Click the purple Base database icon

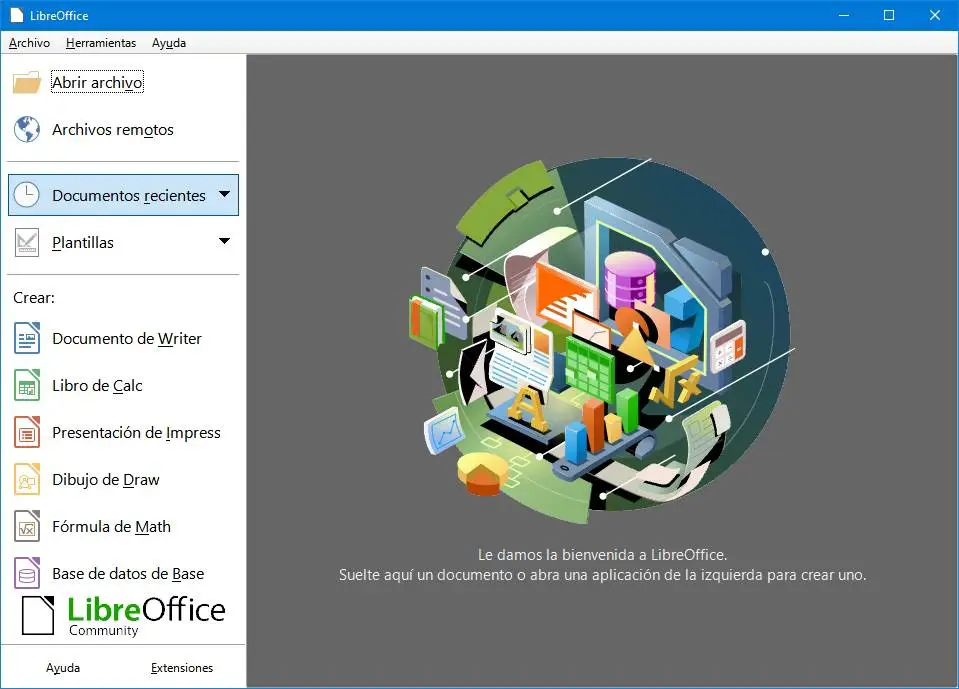[x=27, y=573]
